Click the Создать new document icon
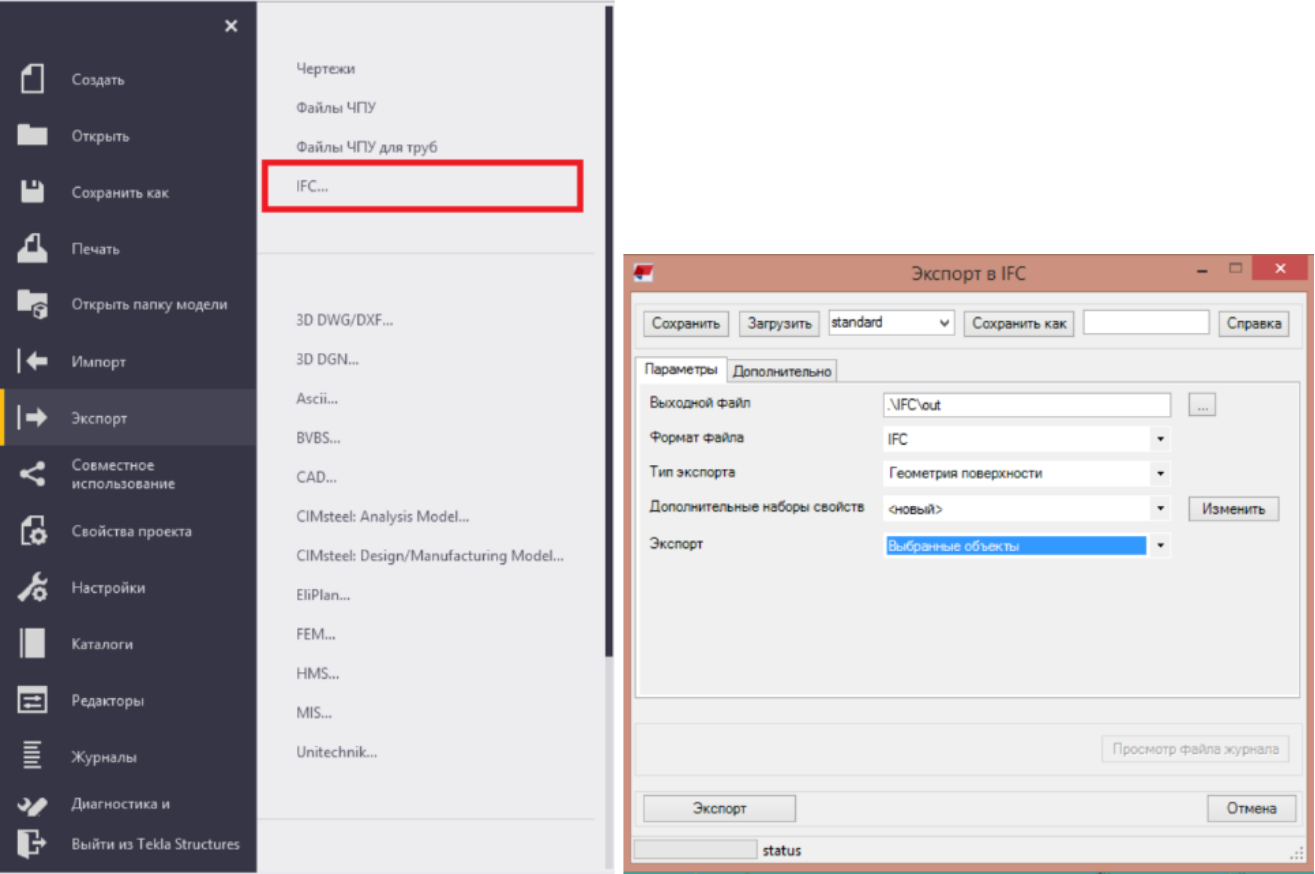The height and width of the screenshot is (874, 1315). coord(32,79)
